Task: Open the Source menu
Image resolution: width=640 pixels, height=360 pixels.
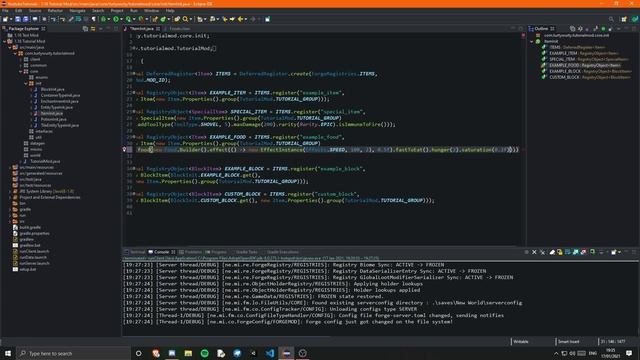Action: [x=35, y=11]
